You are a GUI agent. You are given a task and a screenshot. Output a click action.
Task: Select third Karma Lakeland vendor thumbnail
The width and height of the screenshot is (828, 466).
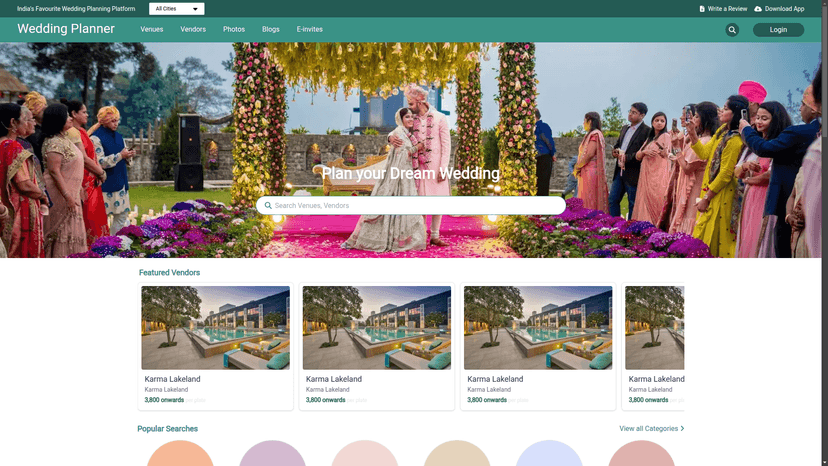click(538, 328)
